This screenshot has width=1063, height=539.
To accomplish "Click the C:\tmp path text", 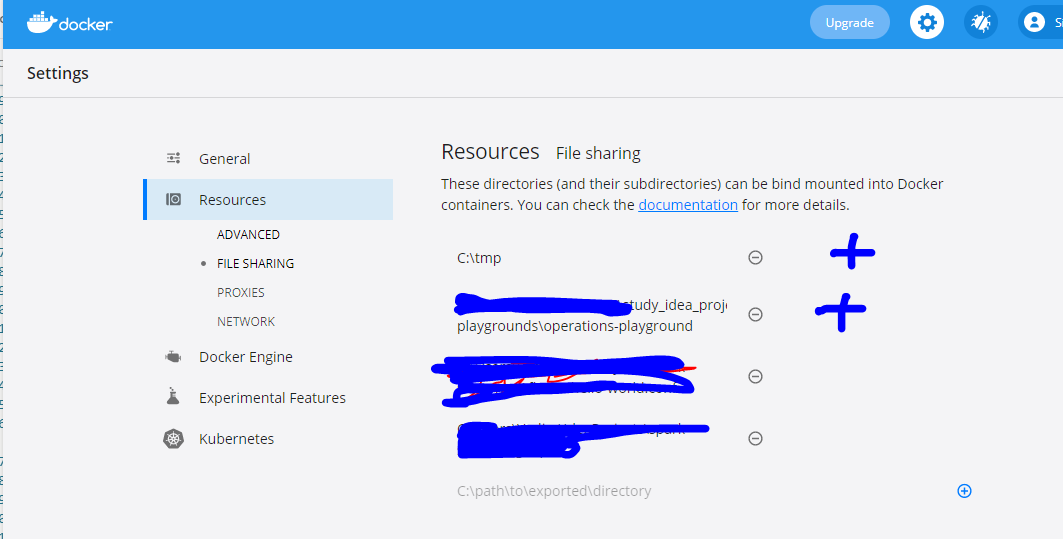I will click(479, 258).
